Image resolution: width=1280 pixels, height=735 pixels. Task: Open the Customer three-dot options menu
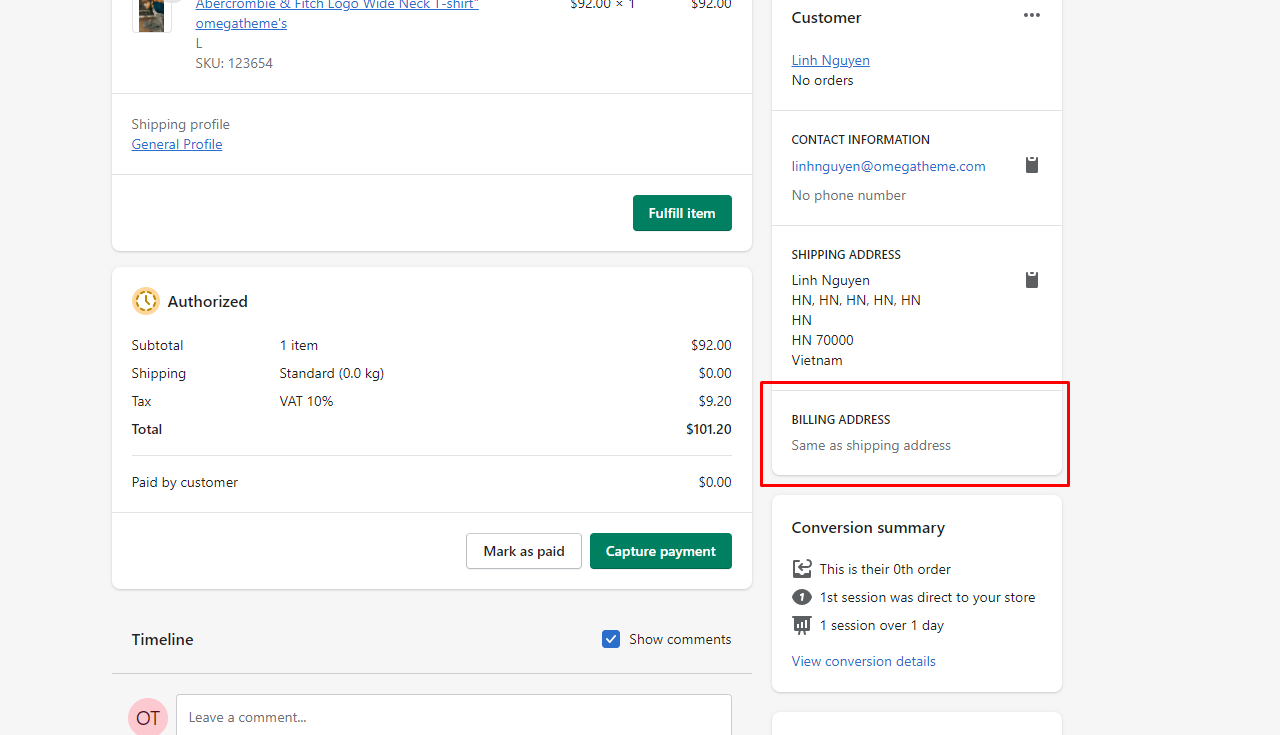(x=1031, y=16)
